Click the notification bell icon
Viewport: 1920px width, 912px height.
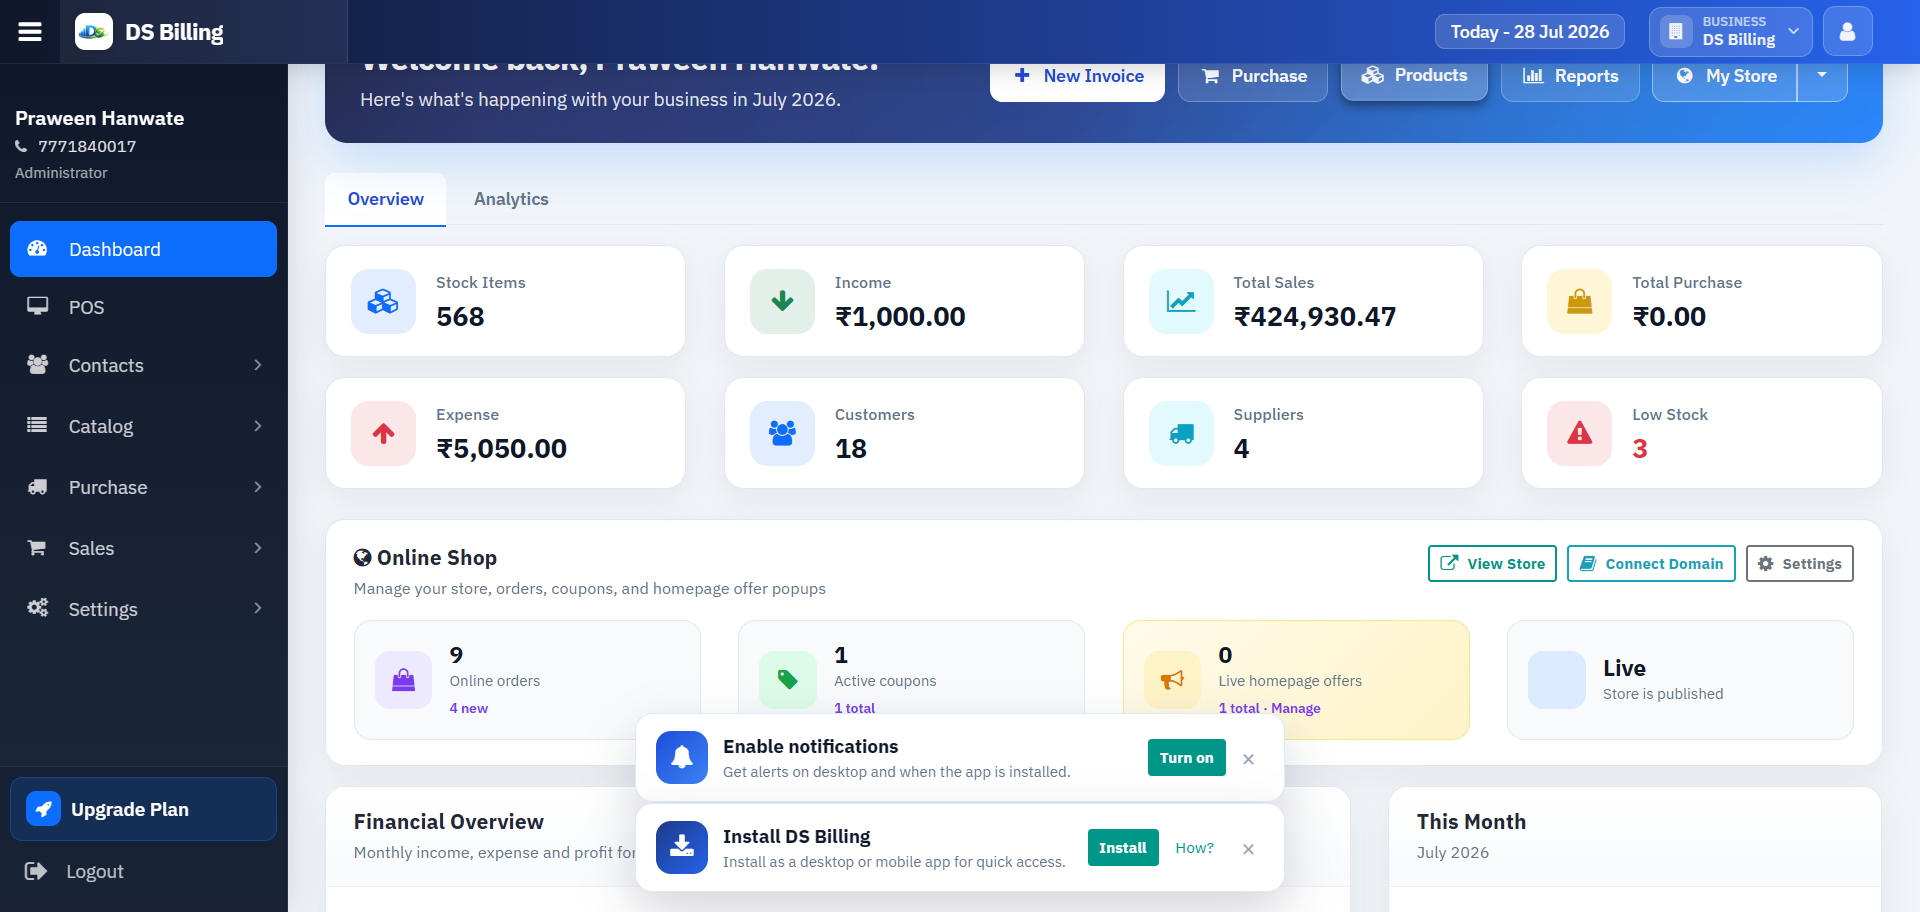pyautogui.click(x=682, y=757)
